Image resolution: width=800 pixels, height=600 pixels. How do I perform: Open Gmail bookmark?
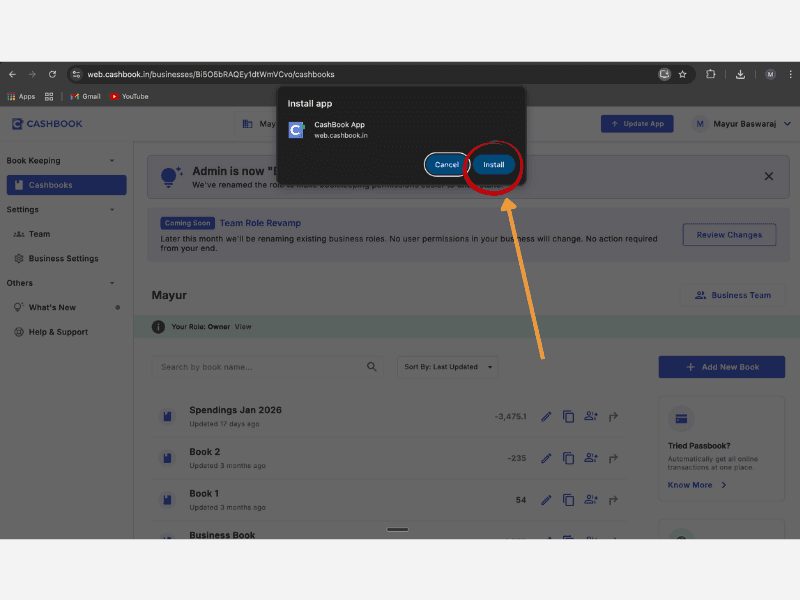point(85,96)
